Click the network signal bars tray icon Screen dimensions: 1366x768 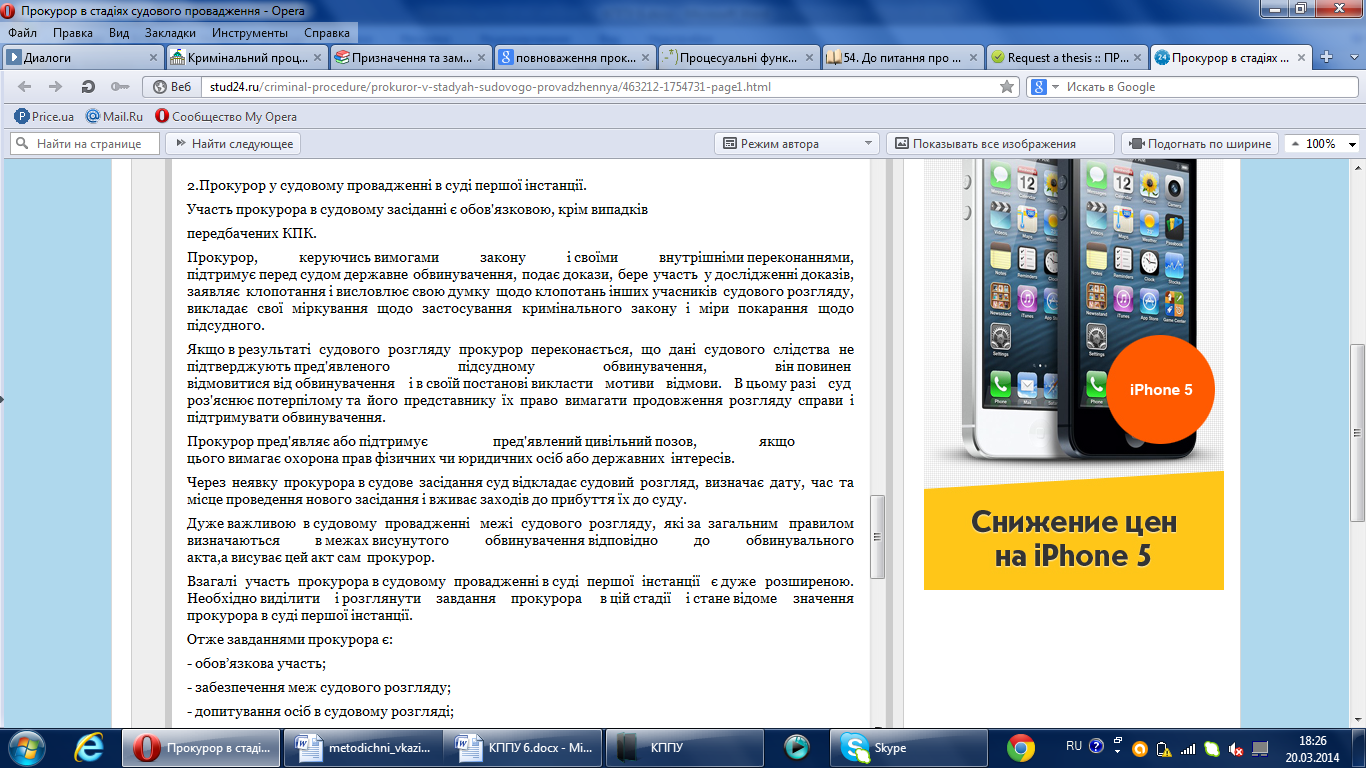[x=1188, y=748]
